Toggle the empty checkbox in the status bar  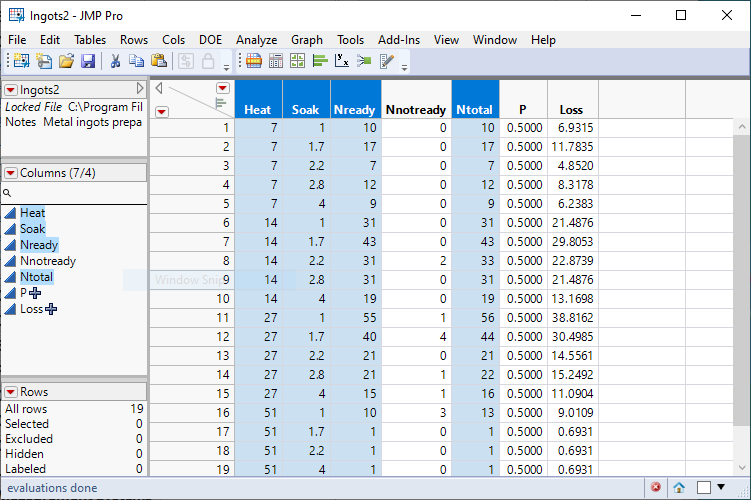click(x=706, y=487)
